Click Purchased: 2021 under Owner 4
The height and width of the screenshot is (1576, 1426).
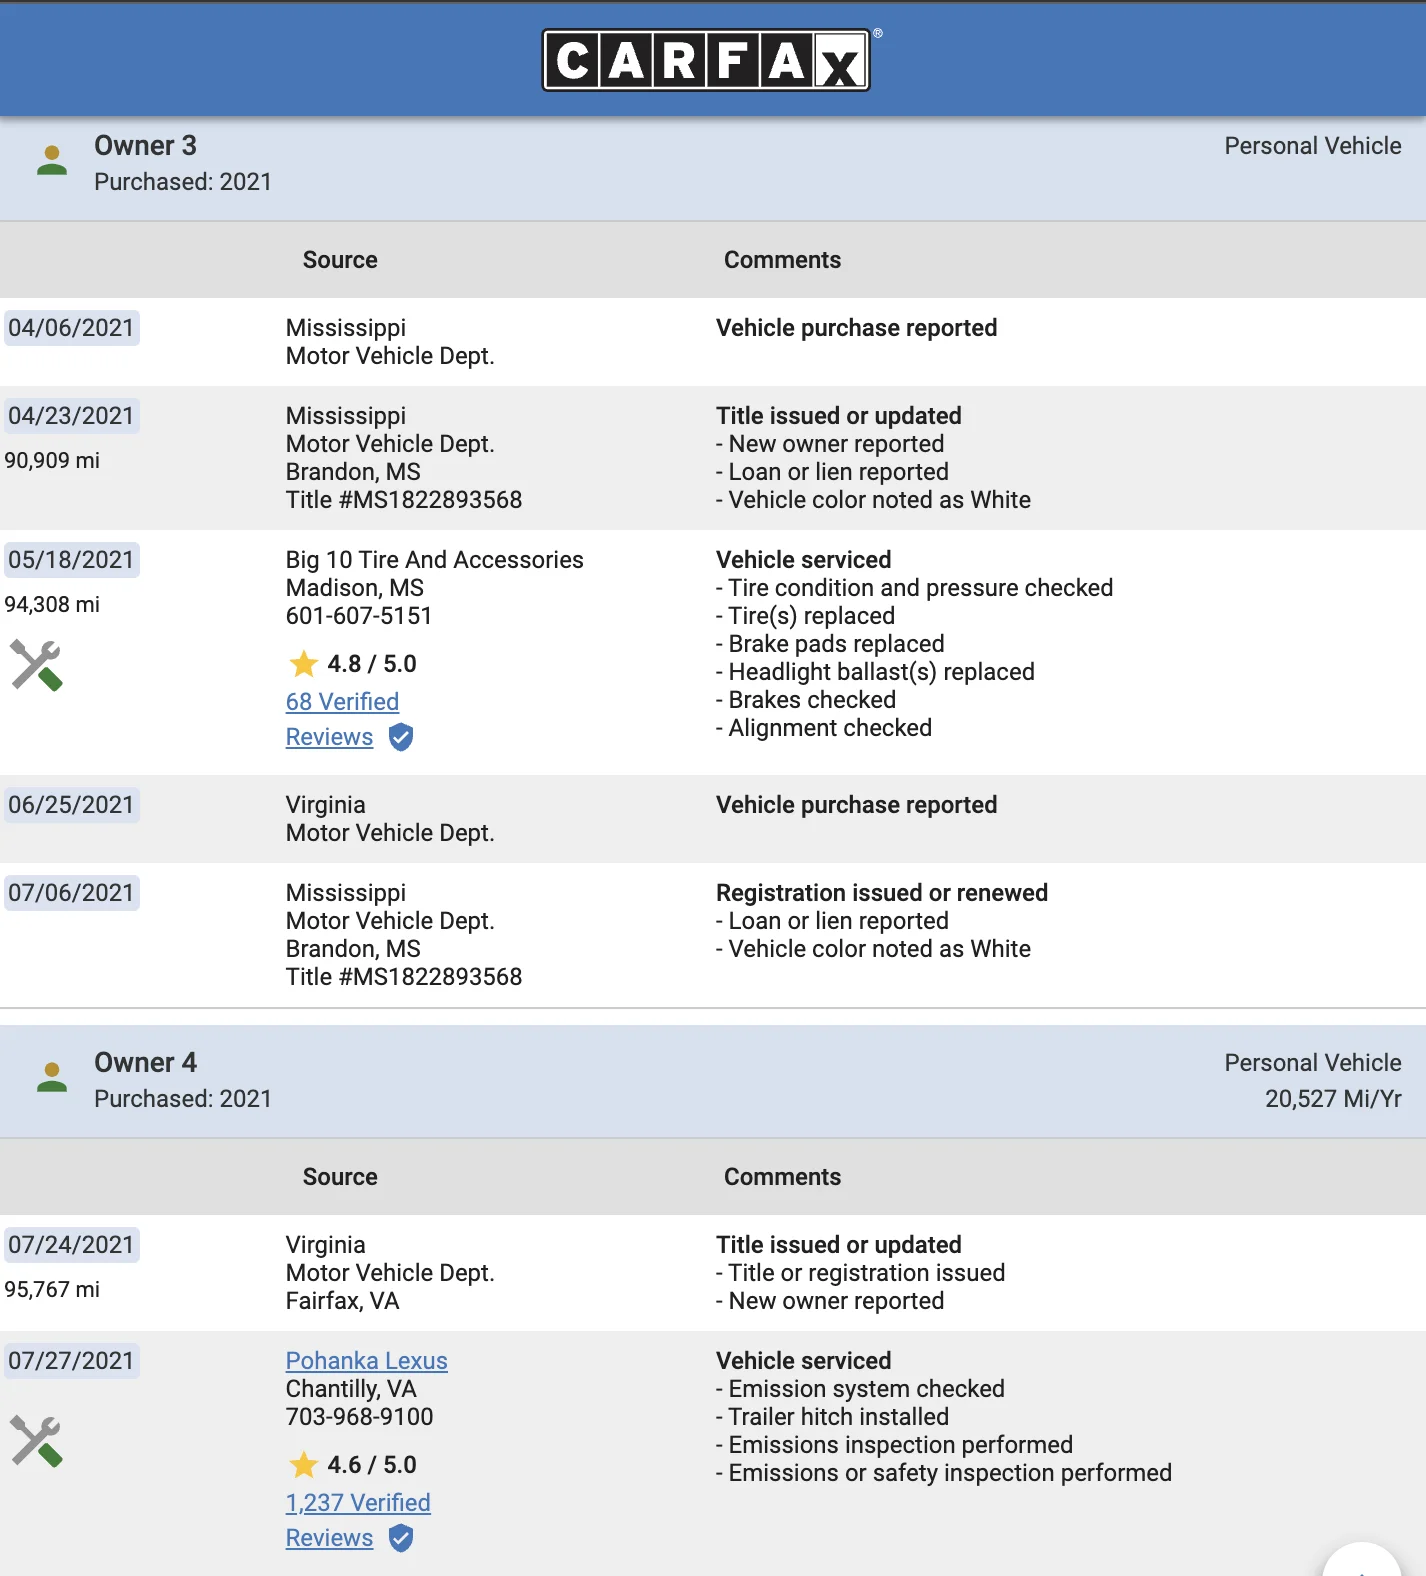click(183, 1099)
